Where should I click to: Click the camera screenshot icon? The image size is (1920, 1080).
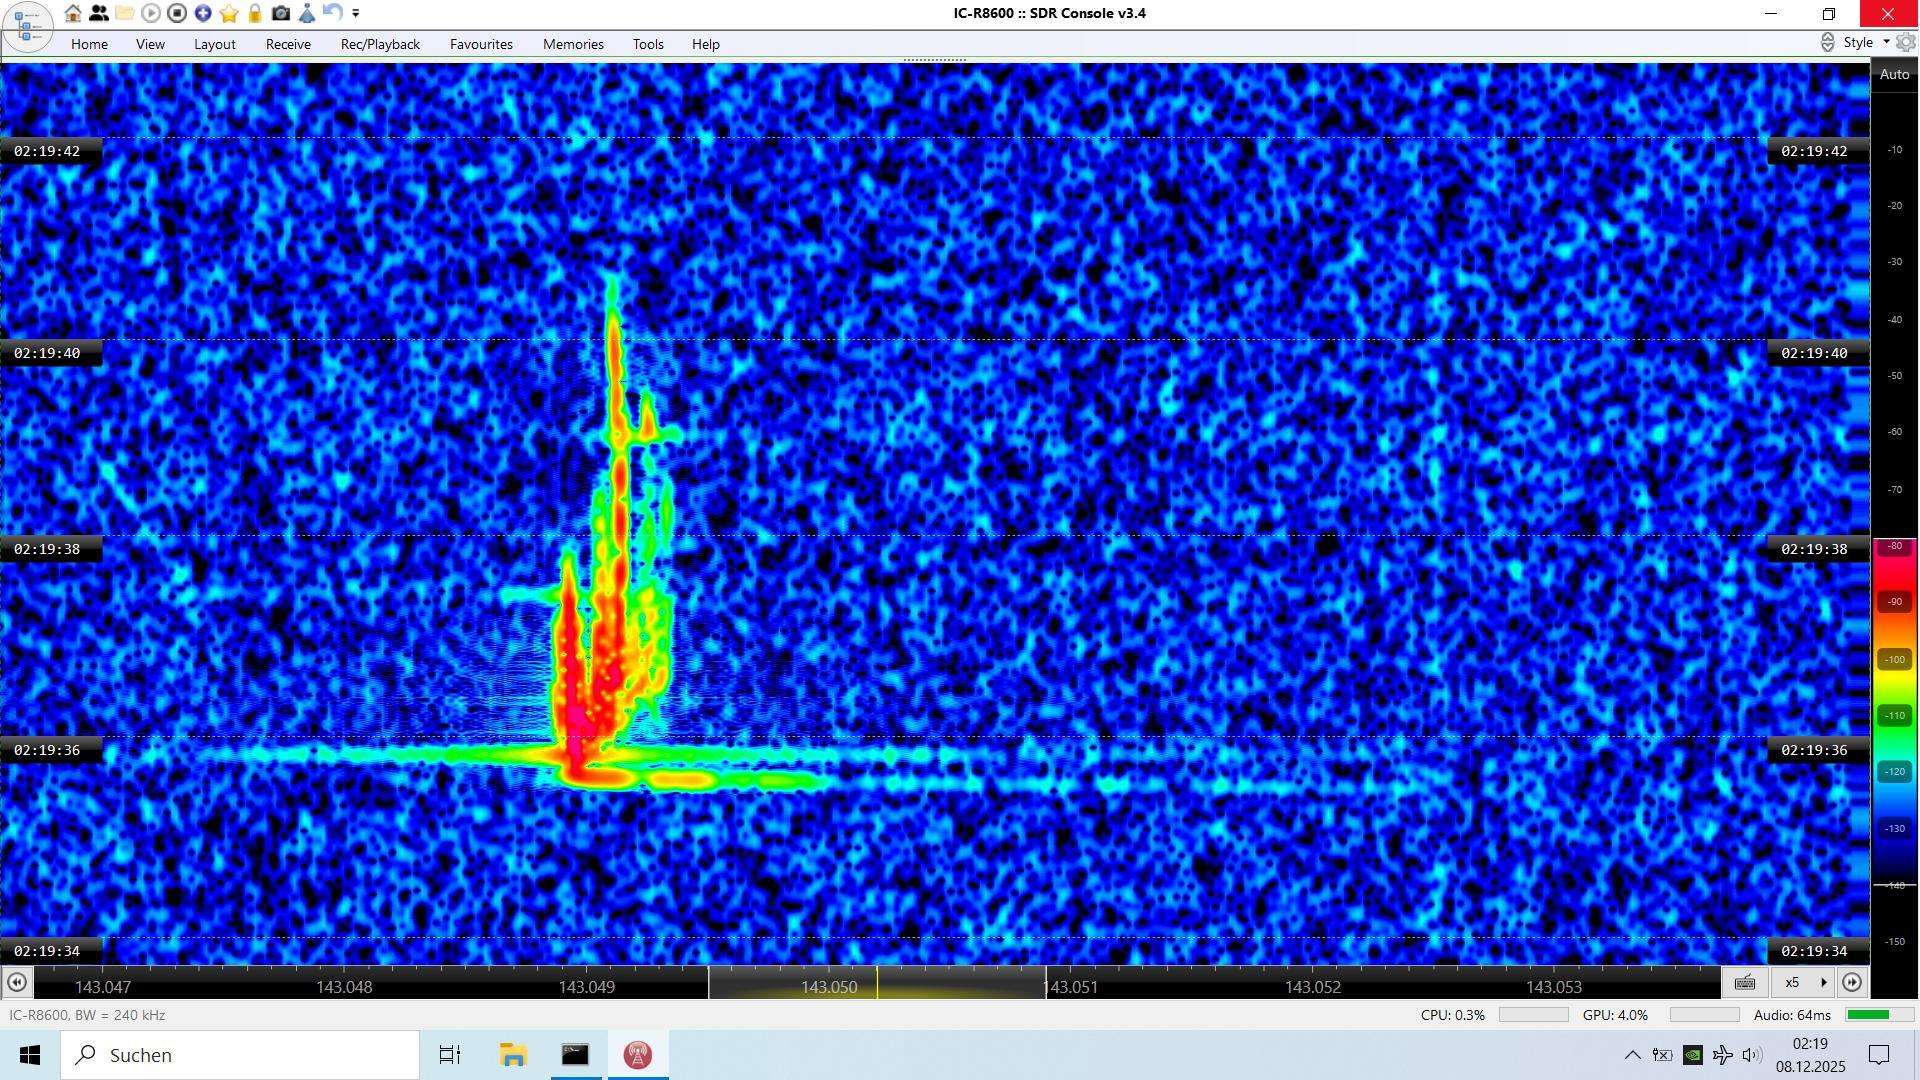281,13
